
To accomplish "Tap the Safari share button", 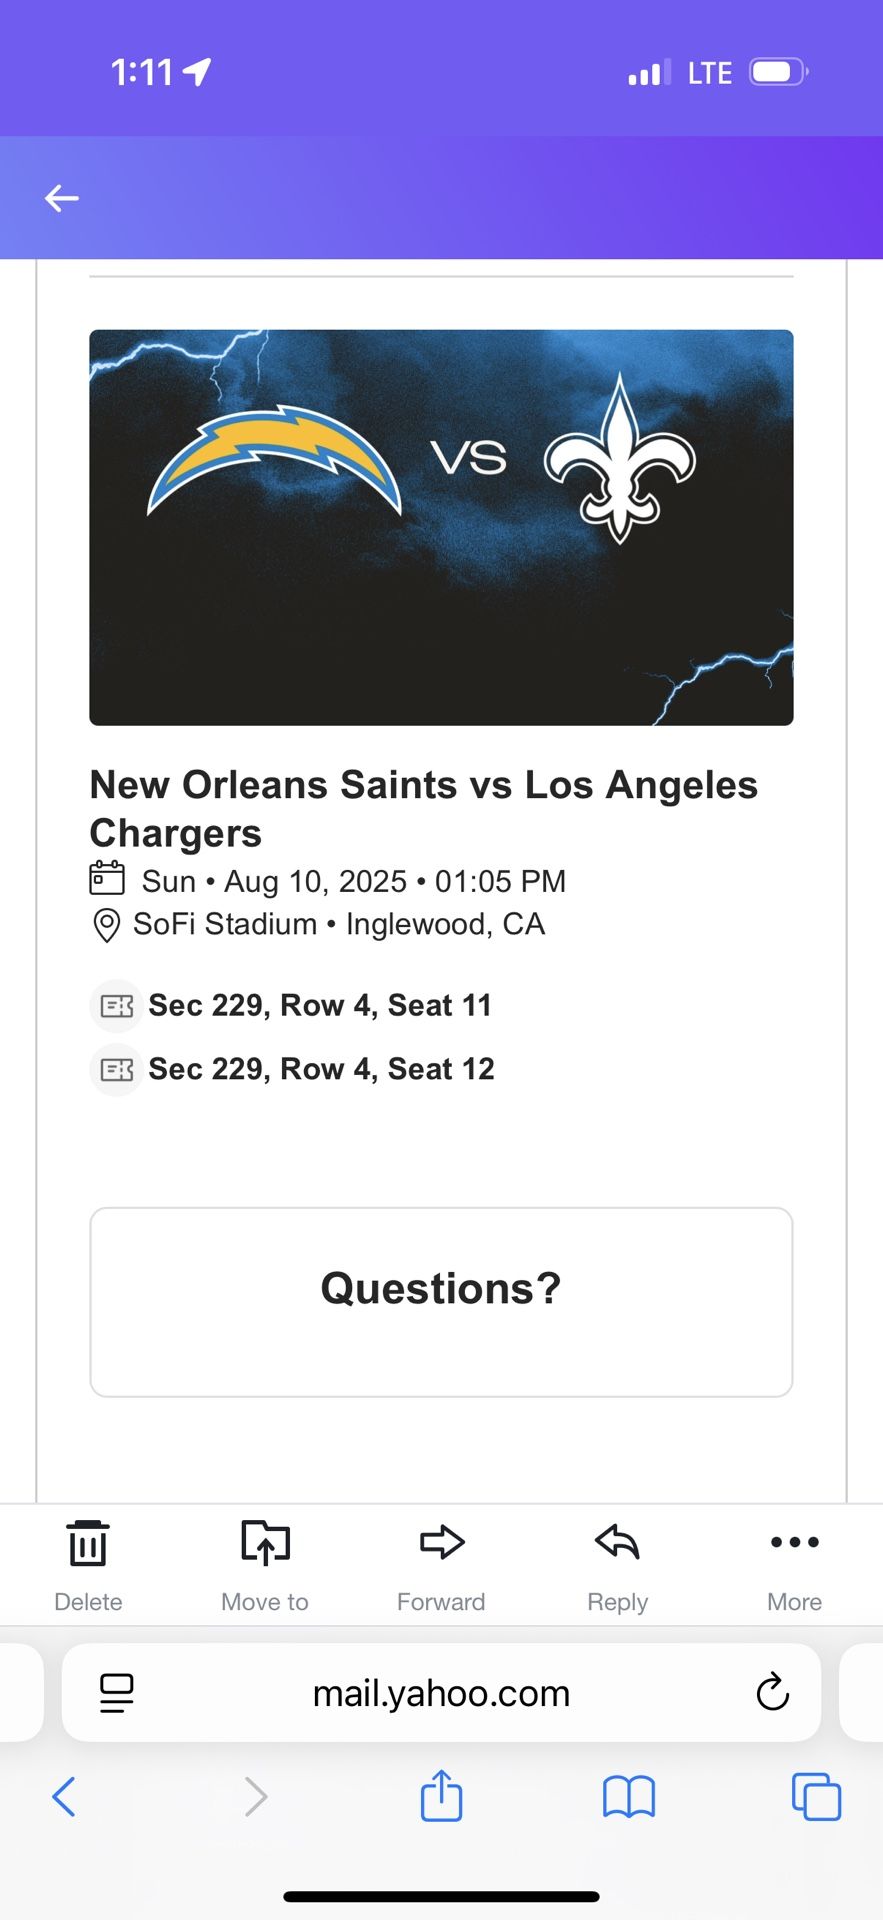I will coord(441,1796).
